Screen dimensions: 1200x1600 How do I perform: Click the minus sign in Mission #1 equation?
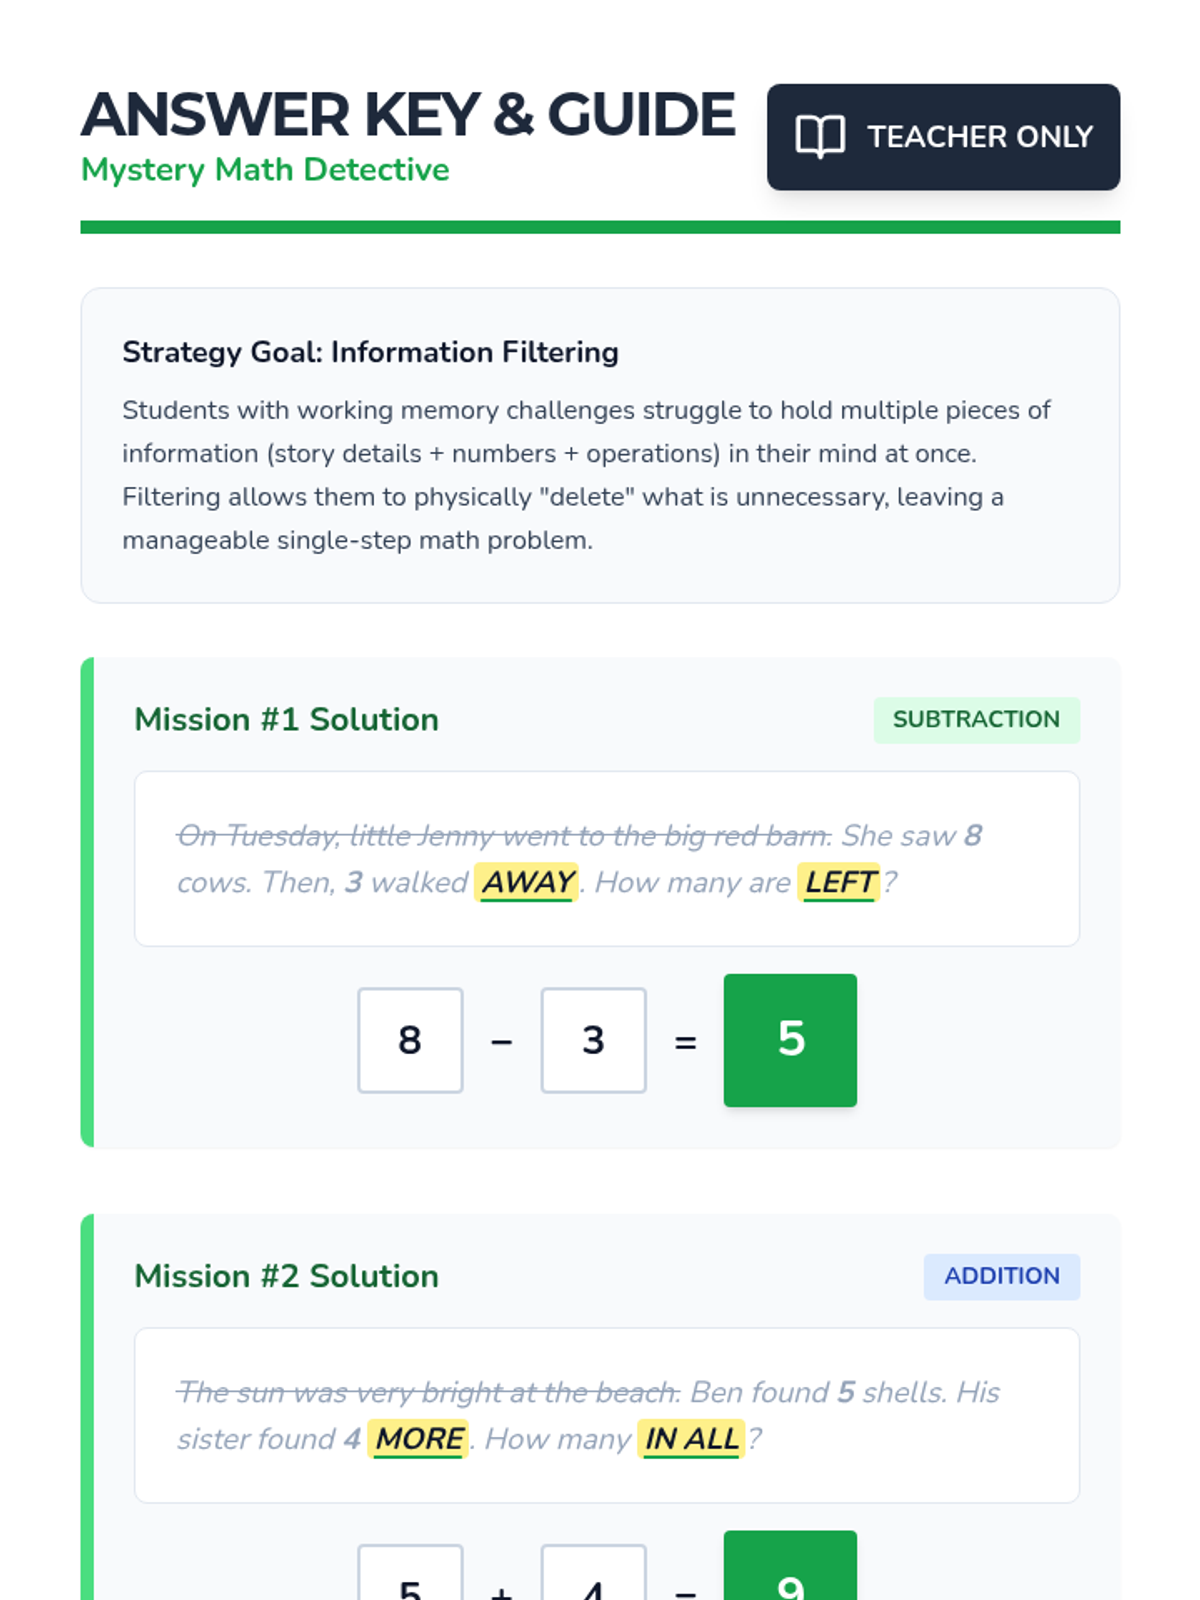click(x=502, y=1042)
